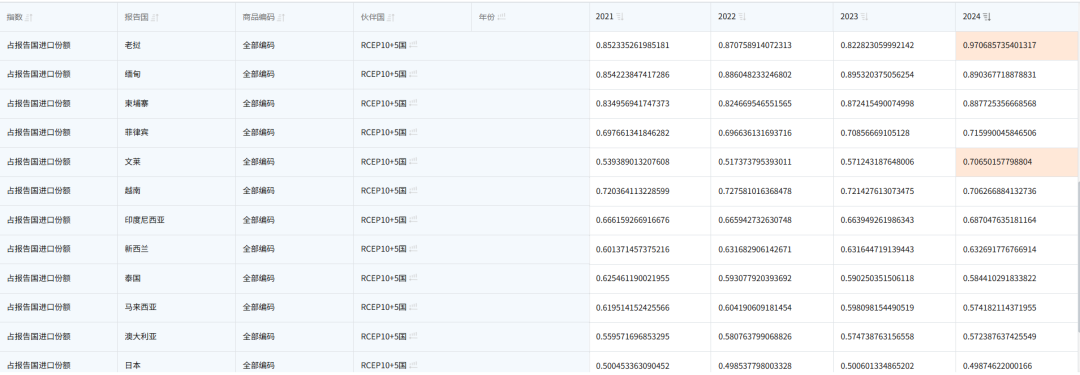Click the 日本 country cell
The height and width of the screenshot is (375, 1080).
coord(176,363)
